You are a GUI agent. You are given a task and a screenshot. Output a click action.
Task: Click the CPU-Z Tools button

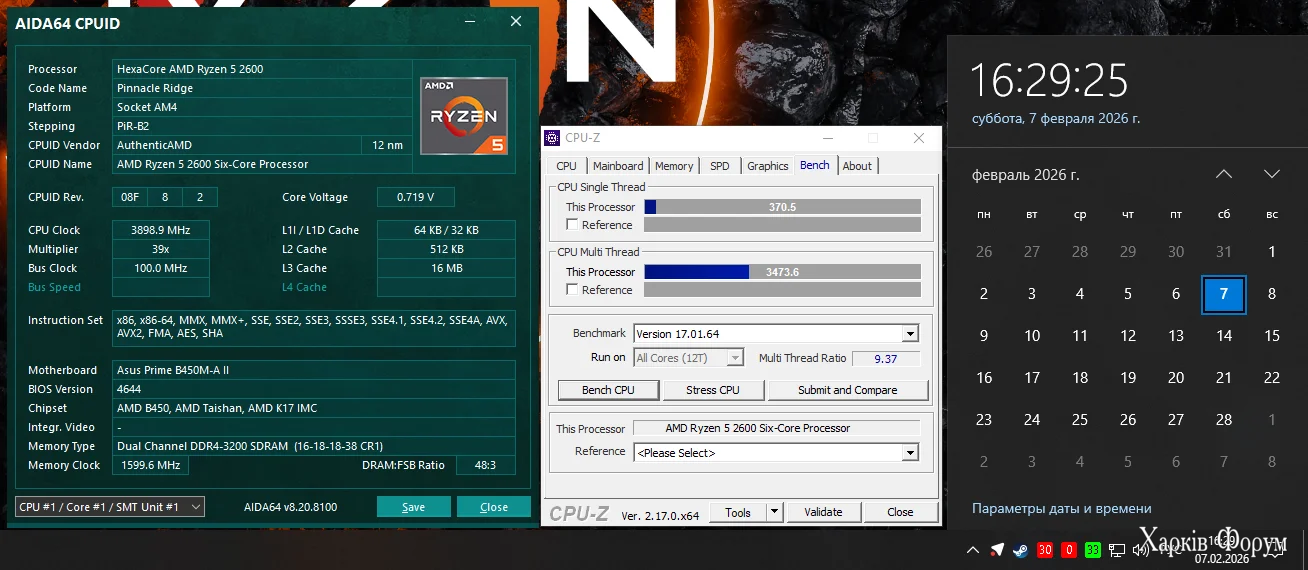click(x=738, y=512)
